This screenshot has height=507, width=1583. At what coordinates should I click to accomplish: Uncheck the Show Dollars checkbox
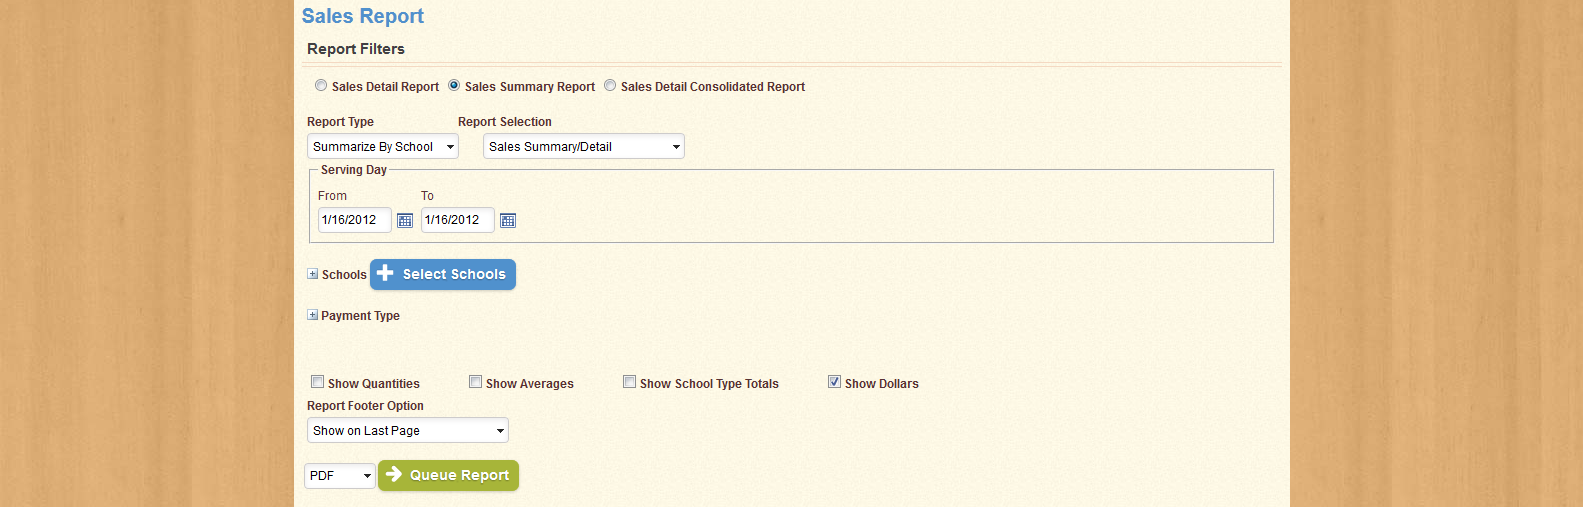[835, 382]
